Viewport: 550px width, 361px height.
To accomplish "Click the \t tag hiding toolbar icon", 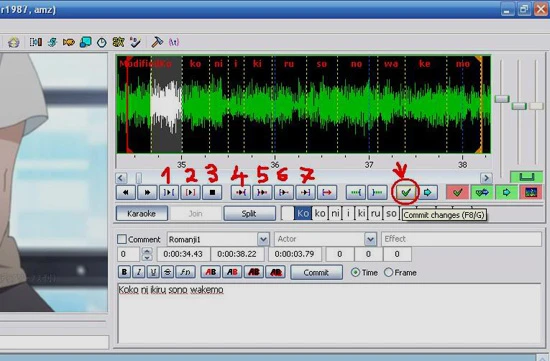I will click(x=174, y=42).
